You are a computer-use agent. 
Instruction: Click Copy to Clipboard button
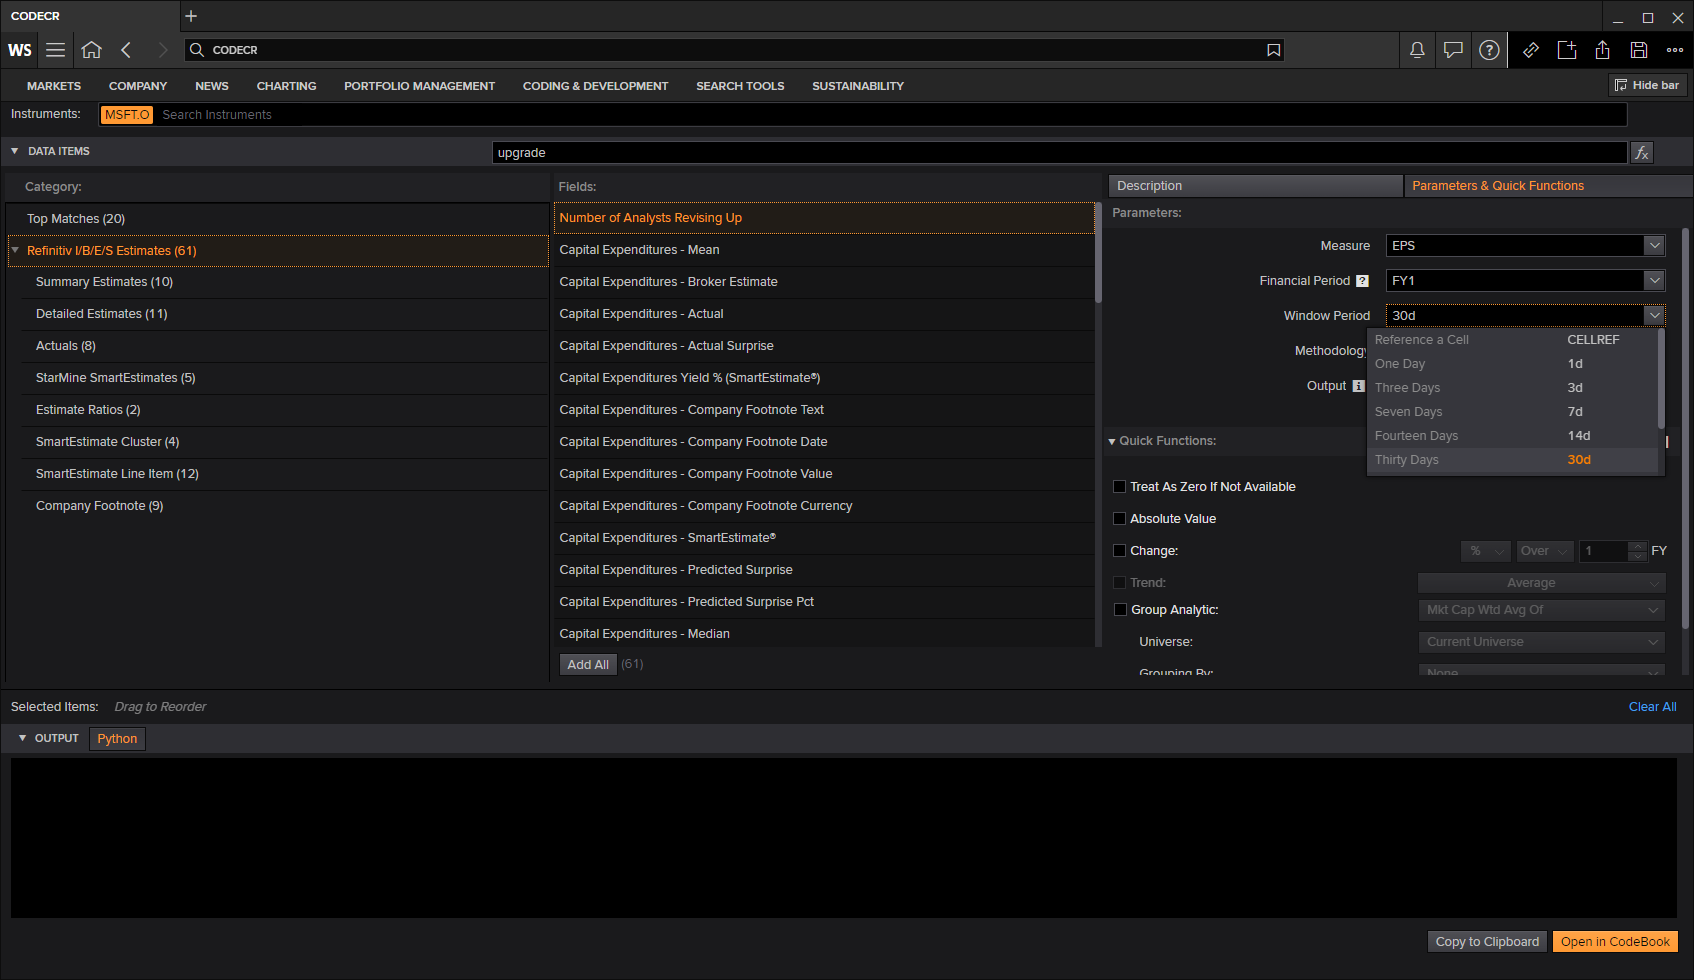tap(1487, 942)
